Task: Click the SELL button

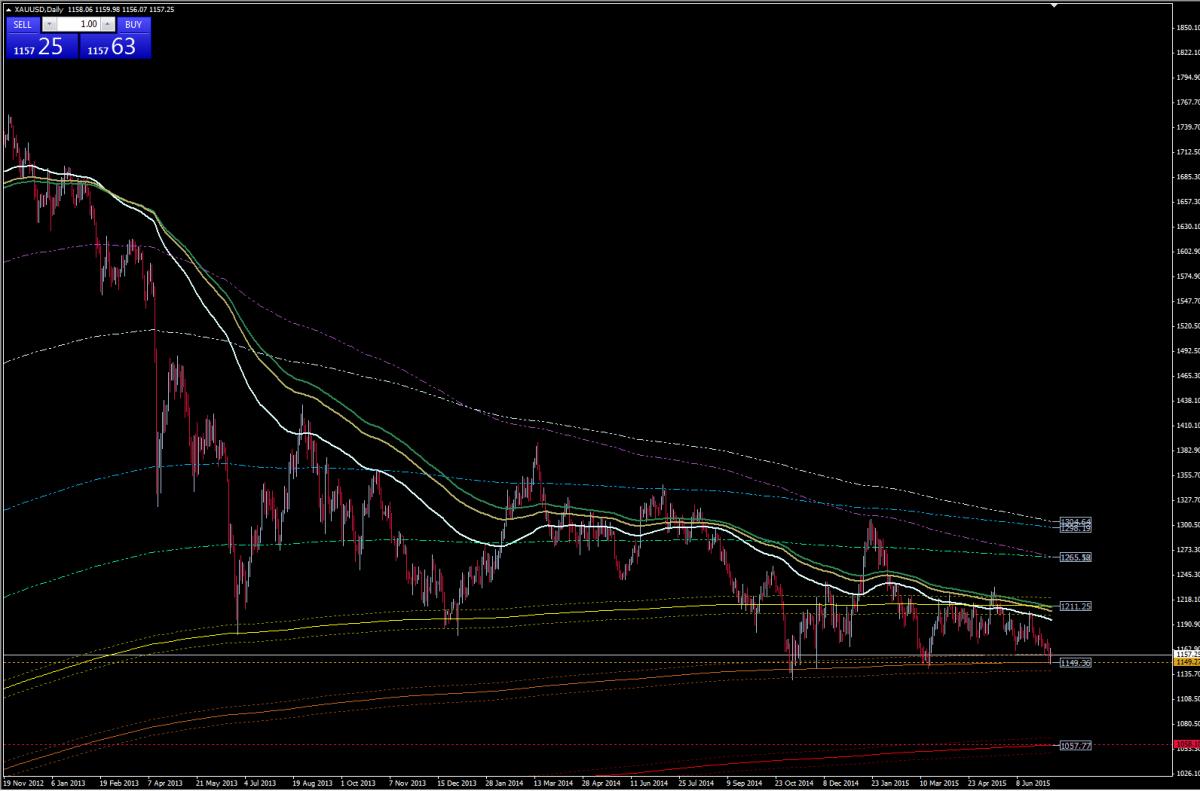Action: [x=23, y=23]
